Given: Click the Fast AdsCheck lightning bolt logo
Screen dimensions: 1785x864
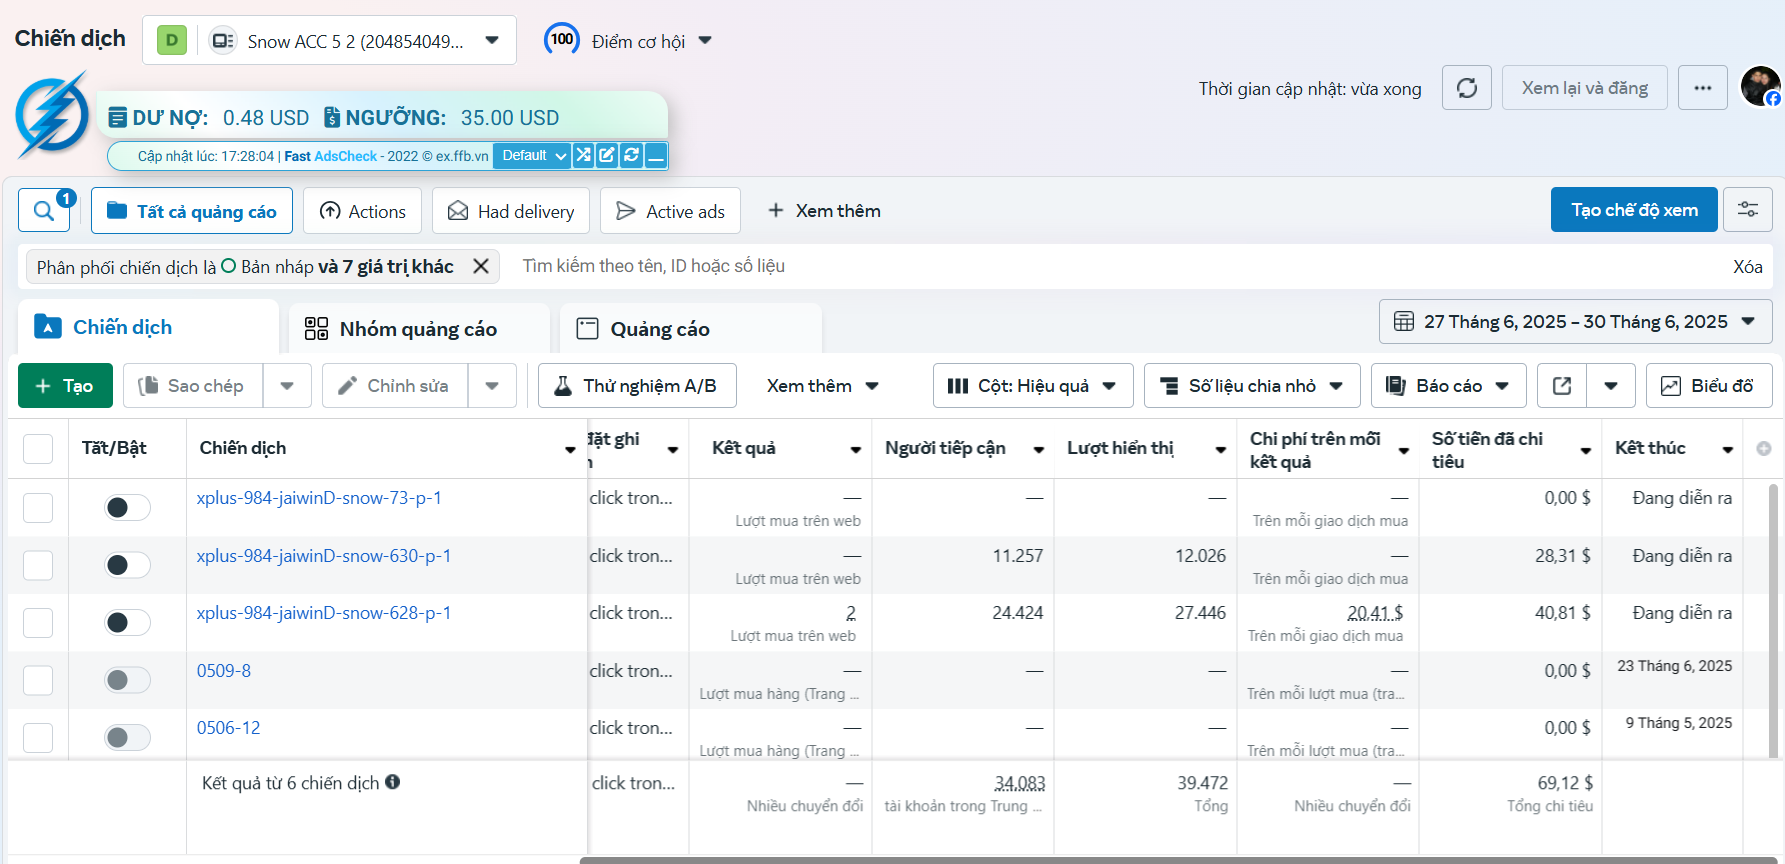Looking at the screenshot, I should [52, 114].
